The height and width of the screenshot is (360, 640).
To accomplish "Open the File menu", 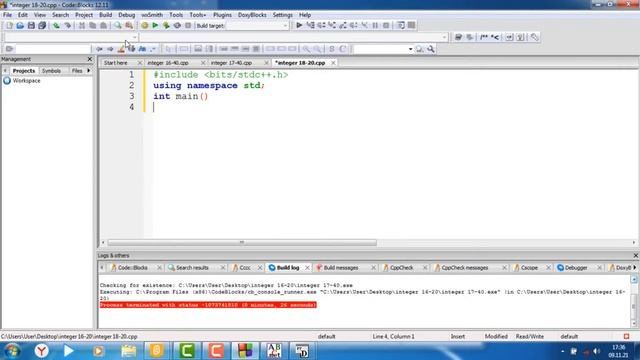I will coord(7,15).
